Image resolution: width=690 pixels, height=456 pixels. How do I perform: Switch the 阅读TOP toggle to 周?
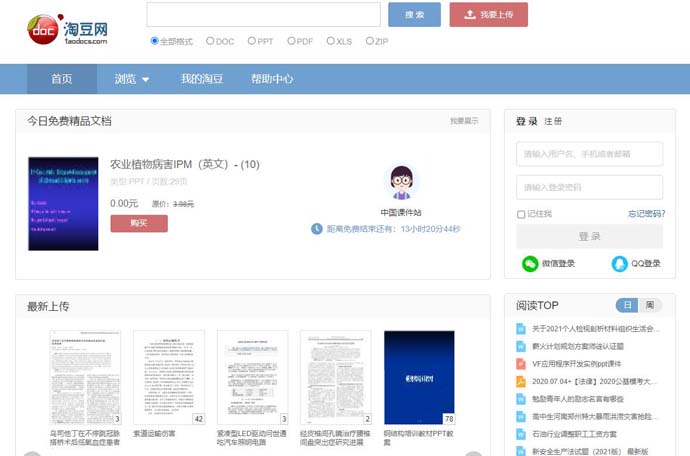click(649, 305)
